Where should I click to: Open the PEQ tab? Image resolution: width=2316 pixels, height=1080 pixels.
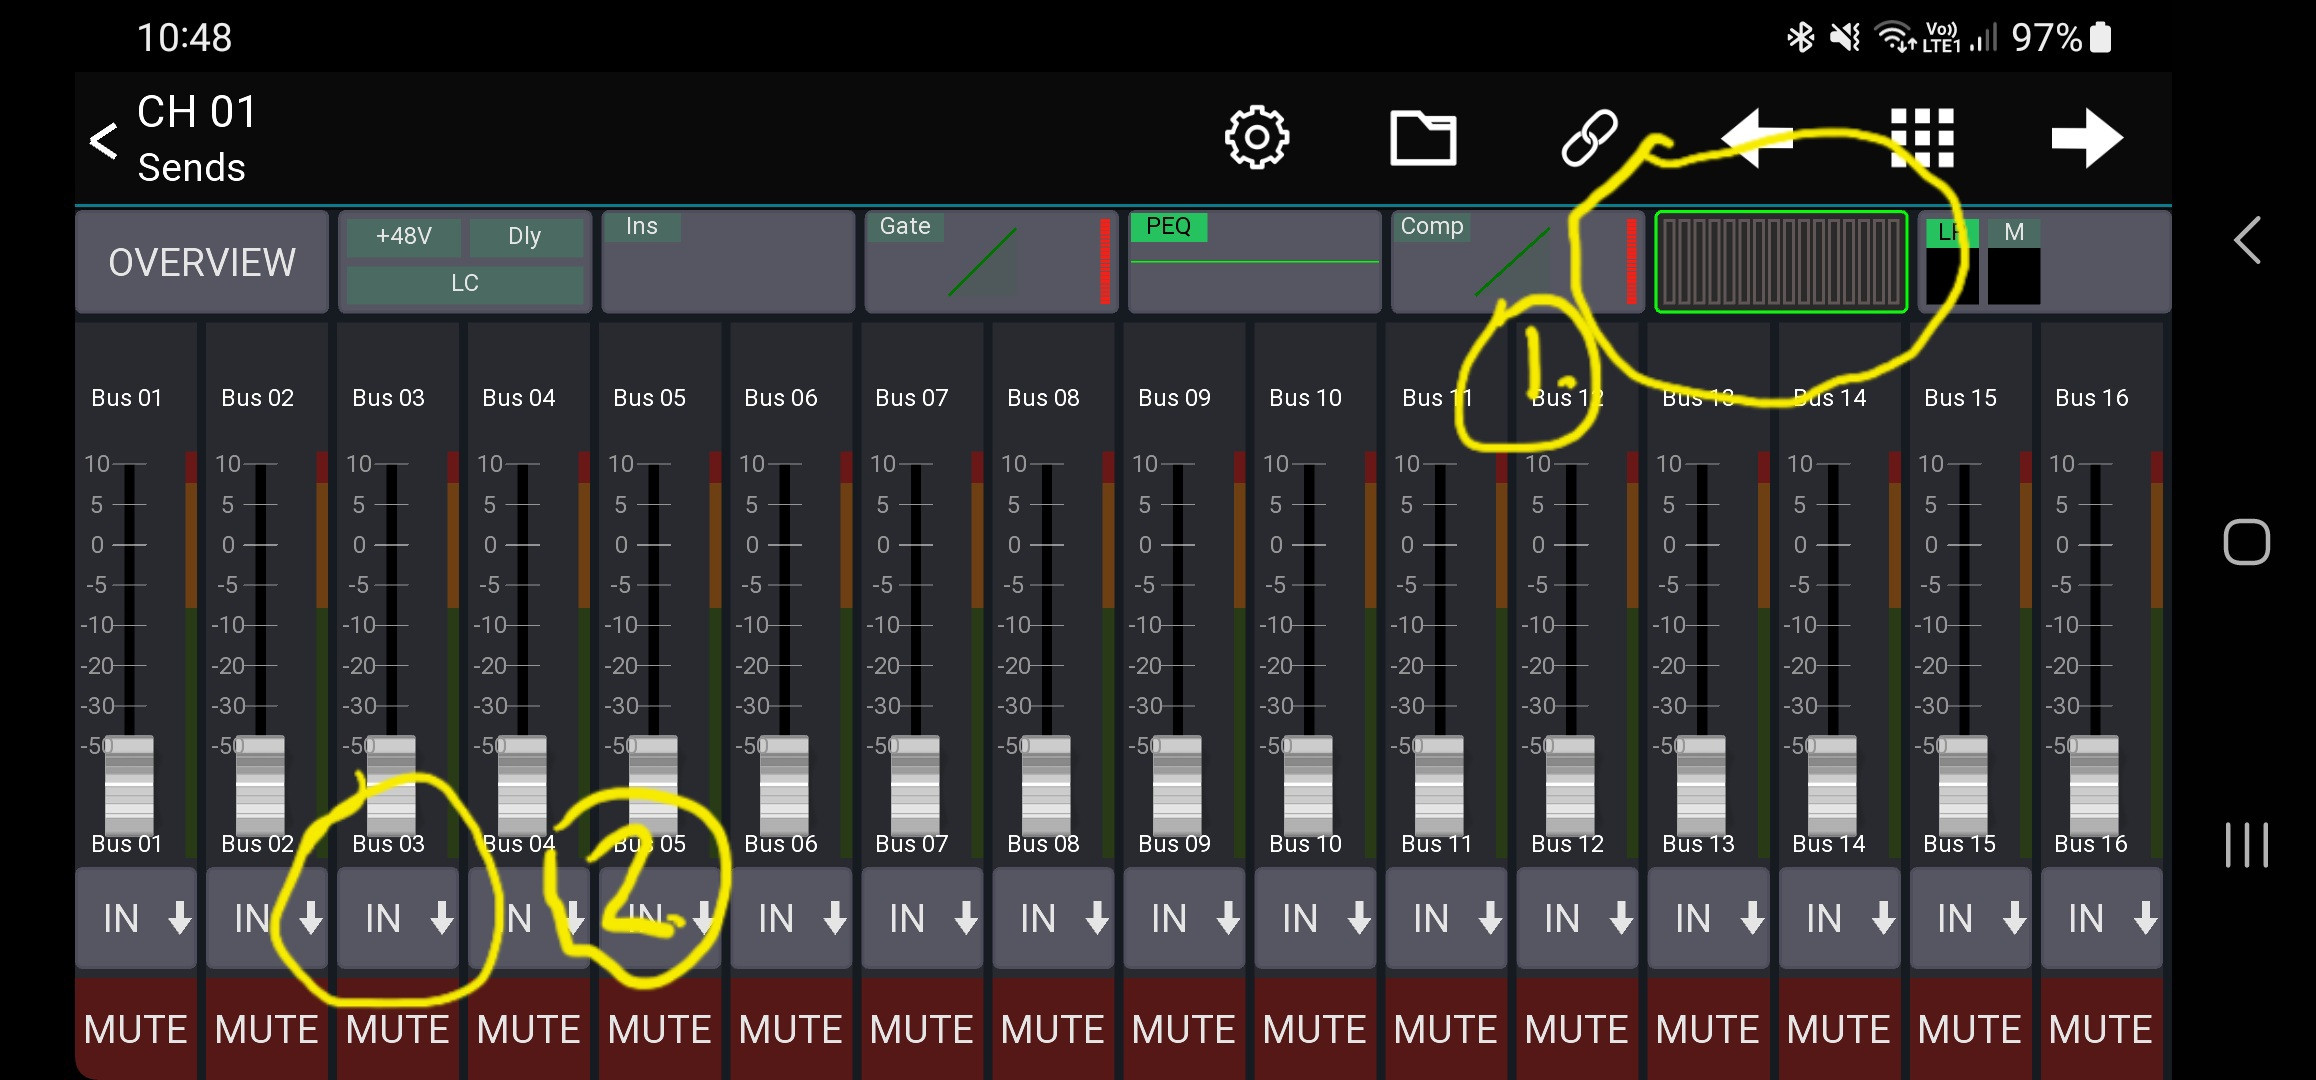tap(1254, 262)
